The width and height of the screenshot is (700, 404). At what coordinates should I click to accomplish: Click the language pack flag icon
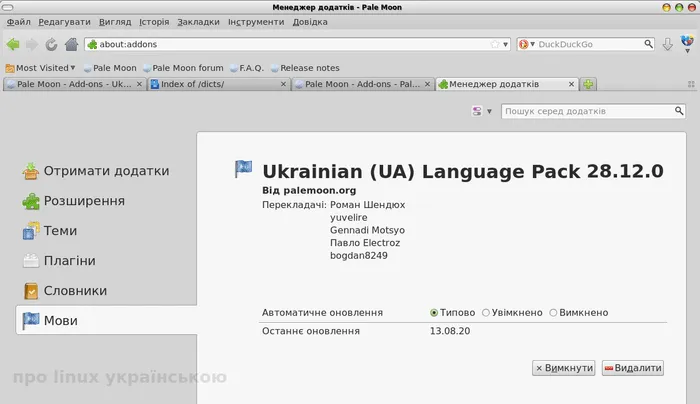click(x=244, y=169)
